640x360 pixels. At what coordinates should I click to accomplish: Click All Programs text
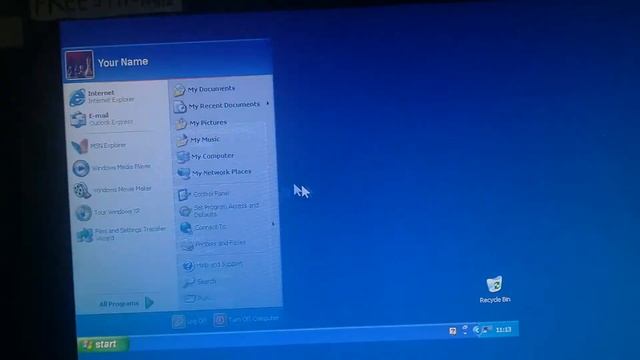pyautogui.click(x=119, y=304)
